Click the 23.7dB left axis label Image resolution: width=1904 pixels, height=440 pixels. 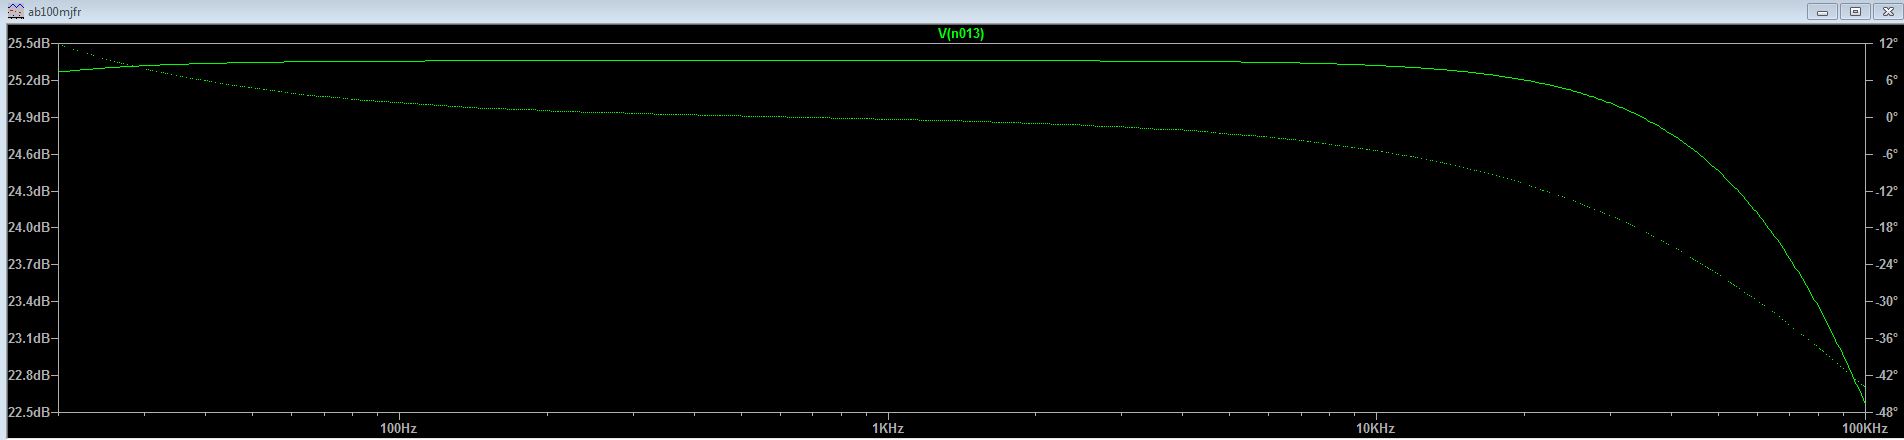pos(28,265)
